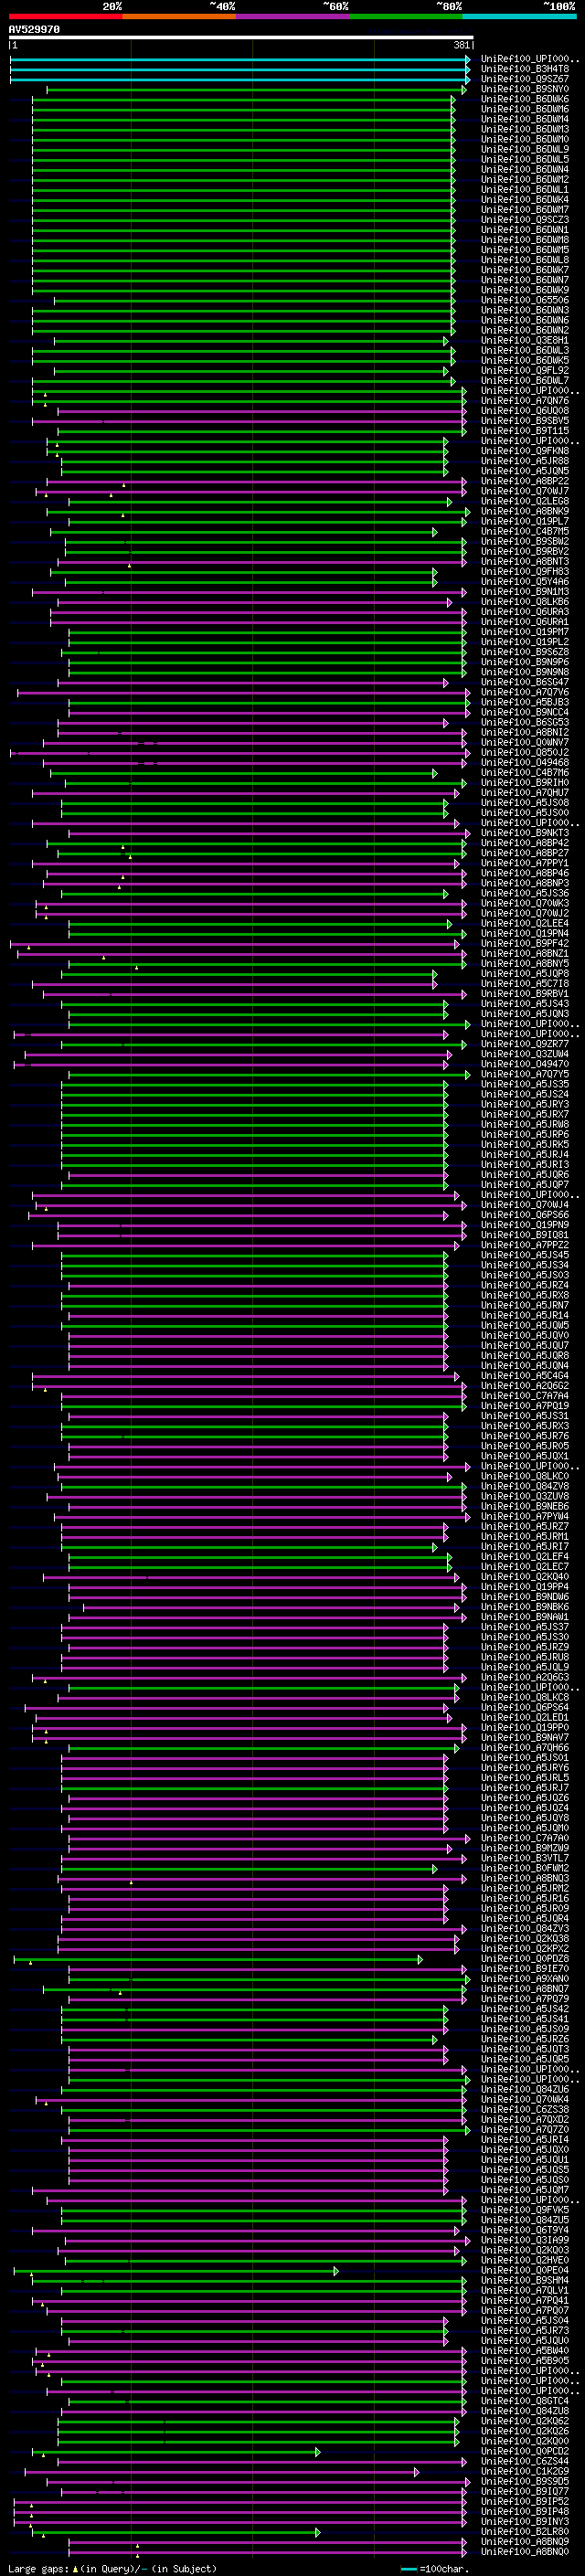Image resolution: width=585 pixels, height=2576 pixels.
Task: Select hit UniRef100_B9NEB6
Action: point(525,1506)
